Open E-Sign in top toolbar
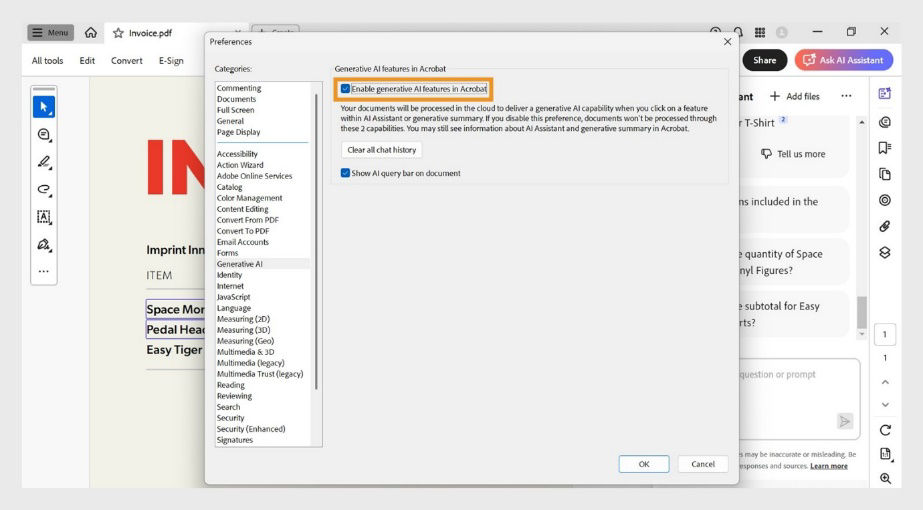The width and height of the screenshot is (923, 510). 171,61
